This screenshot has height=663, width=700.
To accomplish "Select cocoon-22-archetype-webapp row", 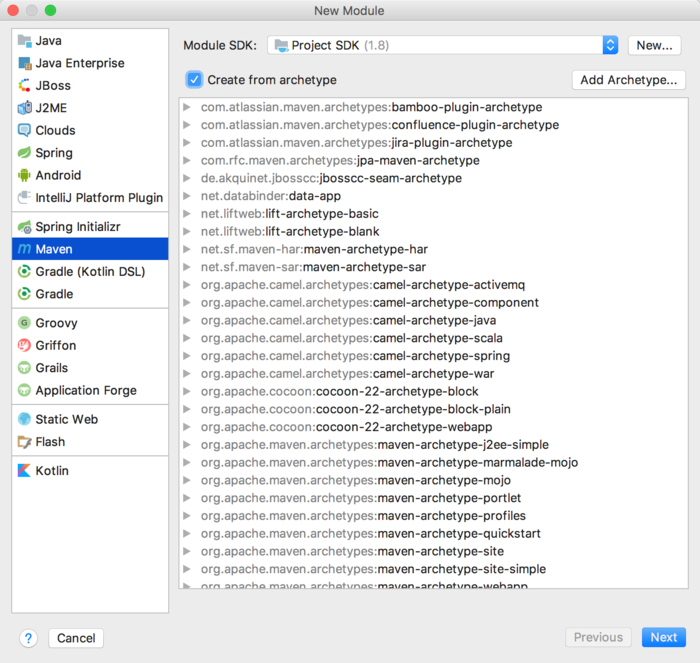I will coord(433,427).
